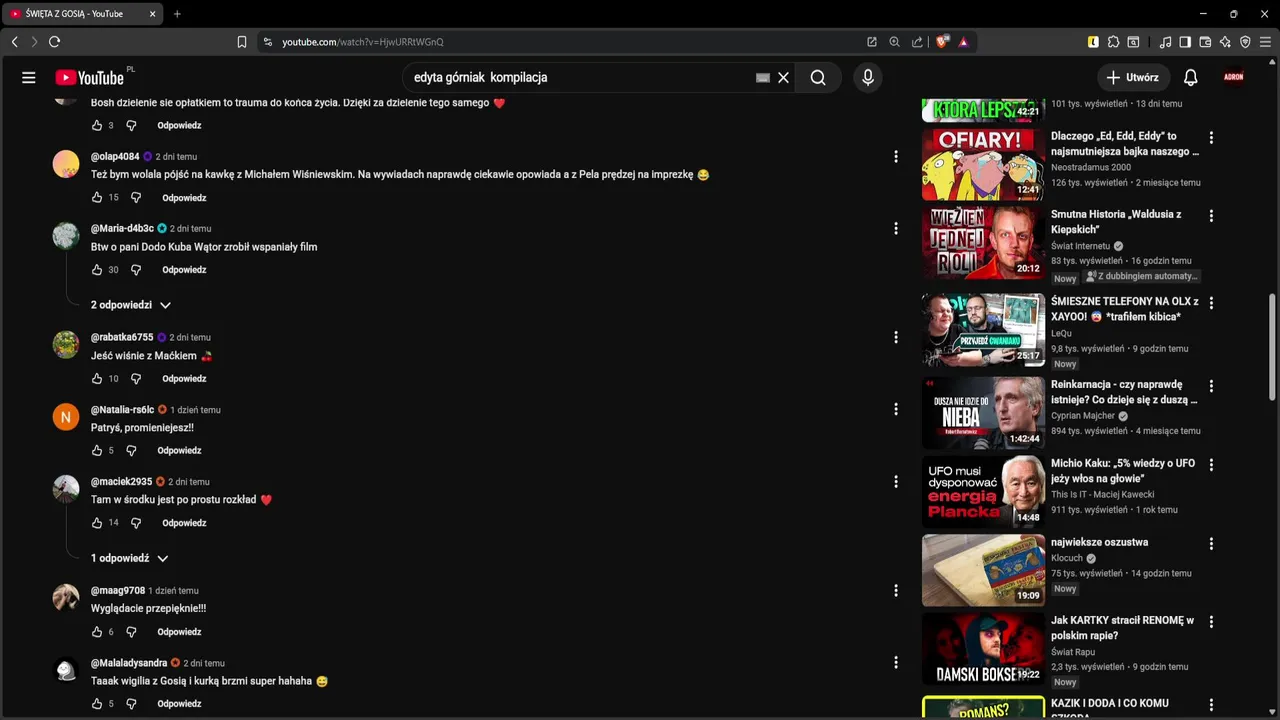Toggle the browser sidebar panel icon
The height and width of the screenshot is (720, 1280).
point(1185,42)
